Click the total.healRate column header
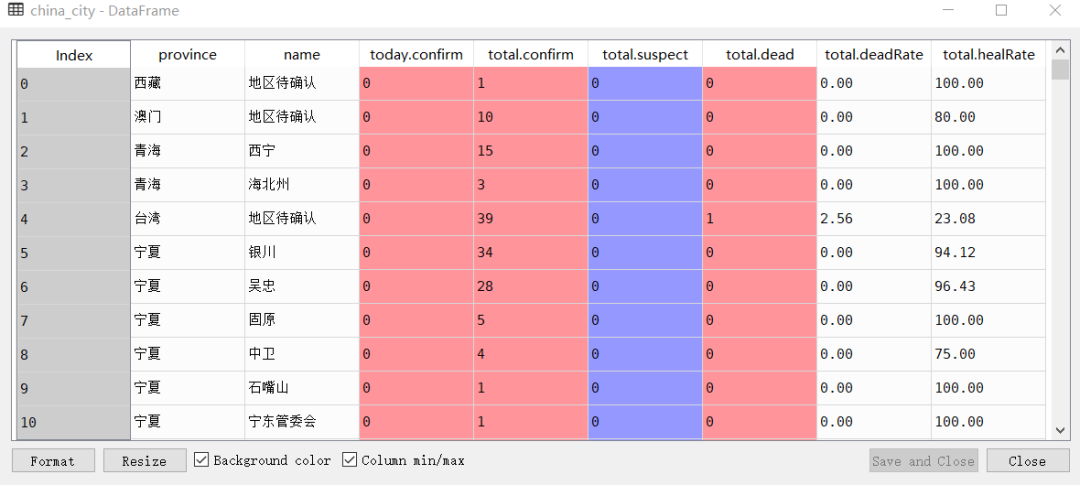This screenshot has height=485, width=1080. pyautogui.click(x=988, y=54)
